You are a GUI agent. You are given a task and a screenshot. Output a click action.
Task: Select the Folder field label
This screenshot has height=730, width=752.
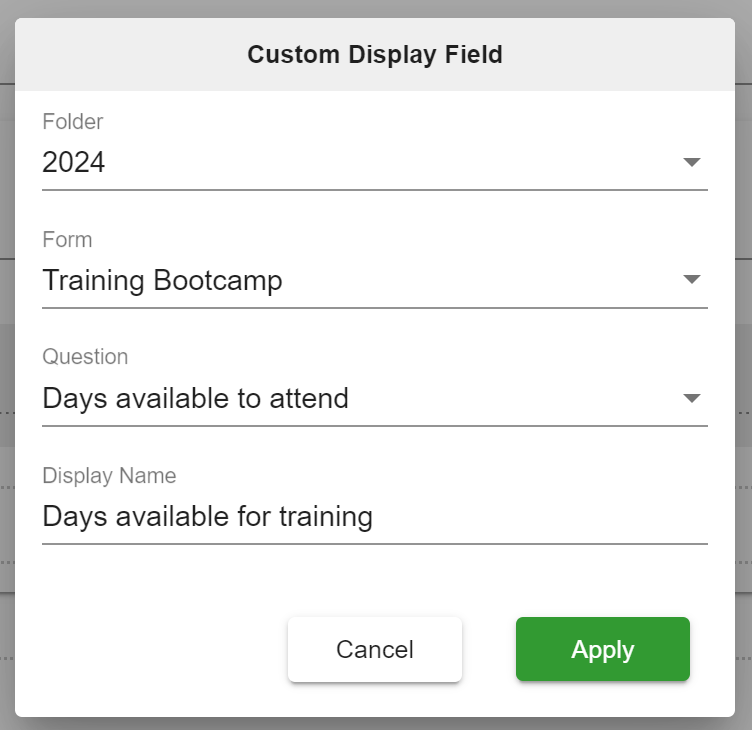(x=72, y=121)
